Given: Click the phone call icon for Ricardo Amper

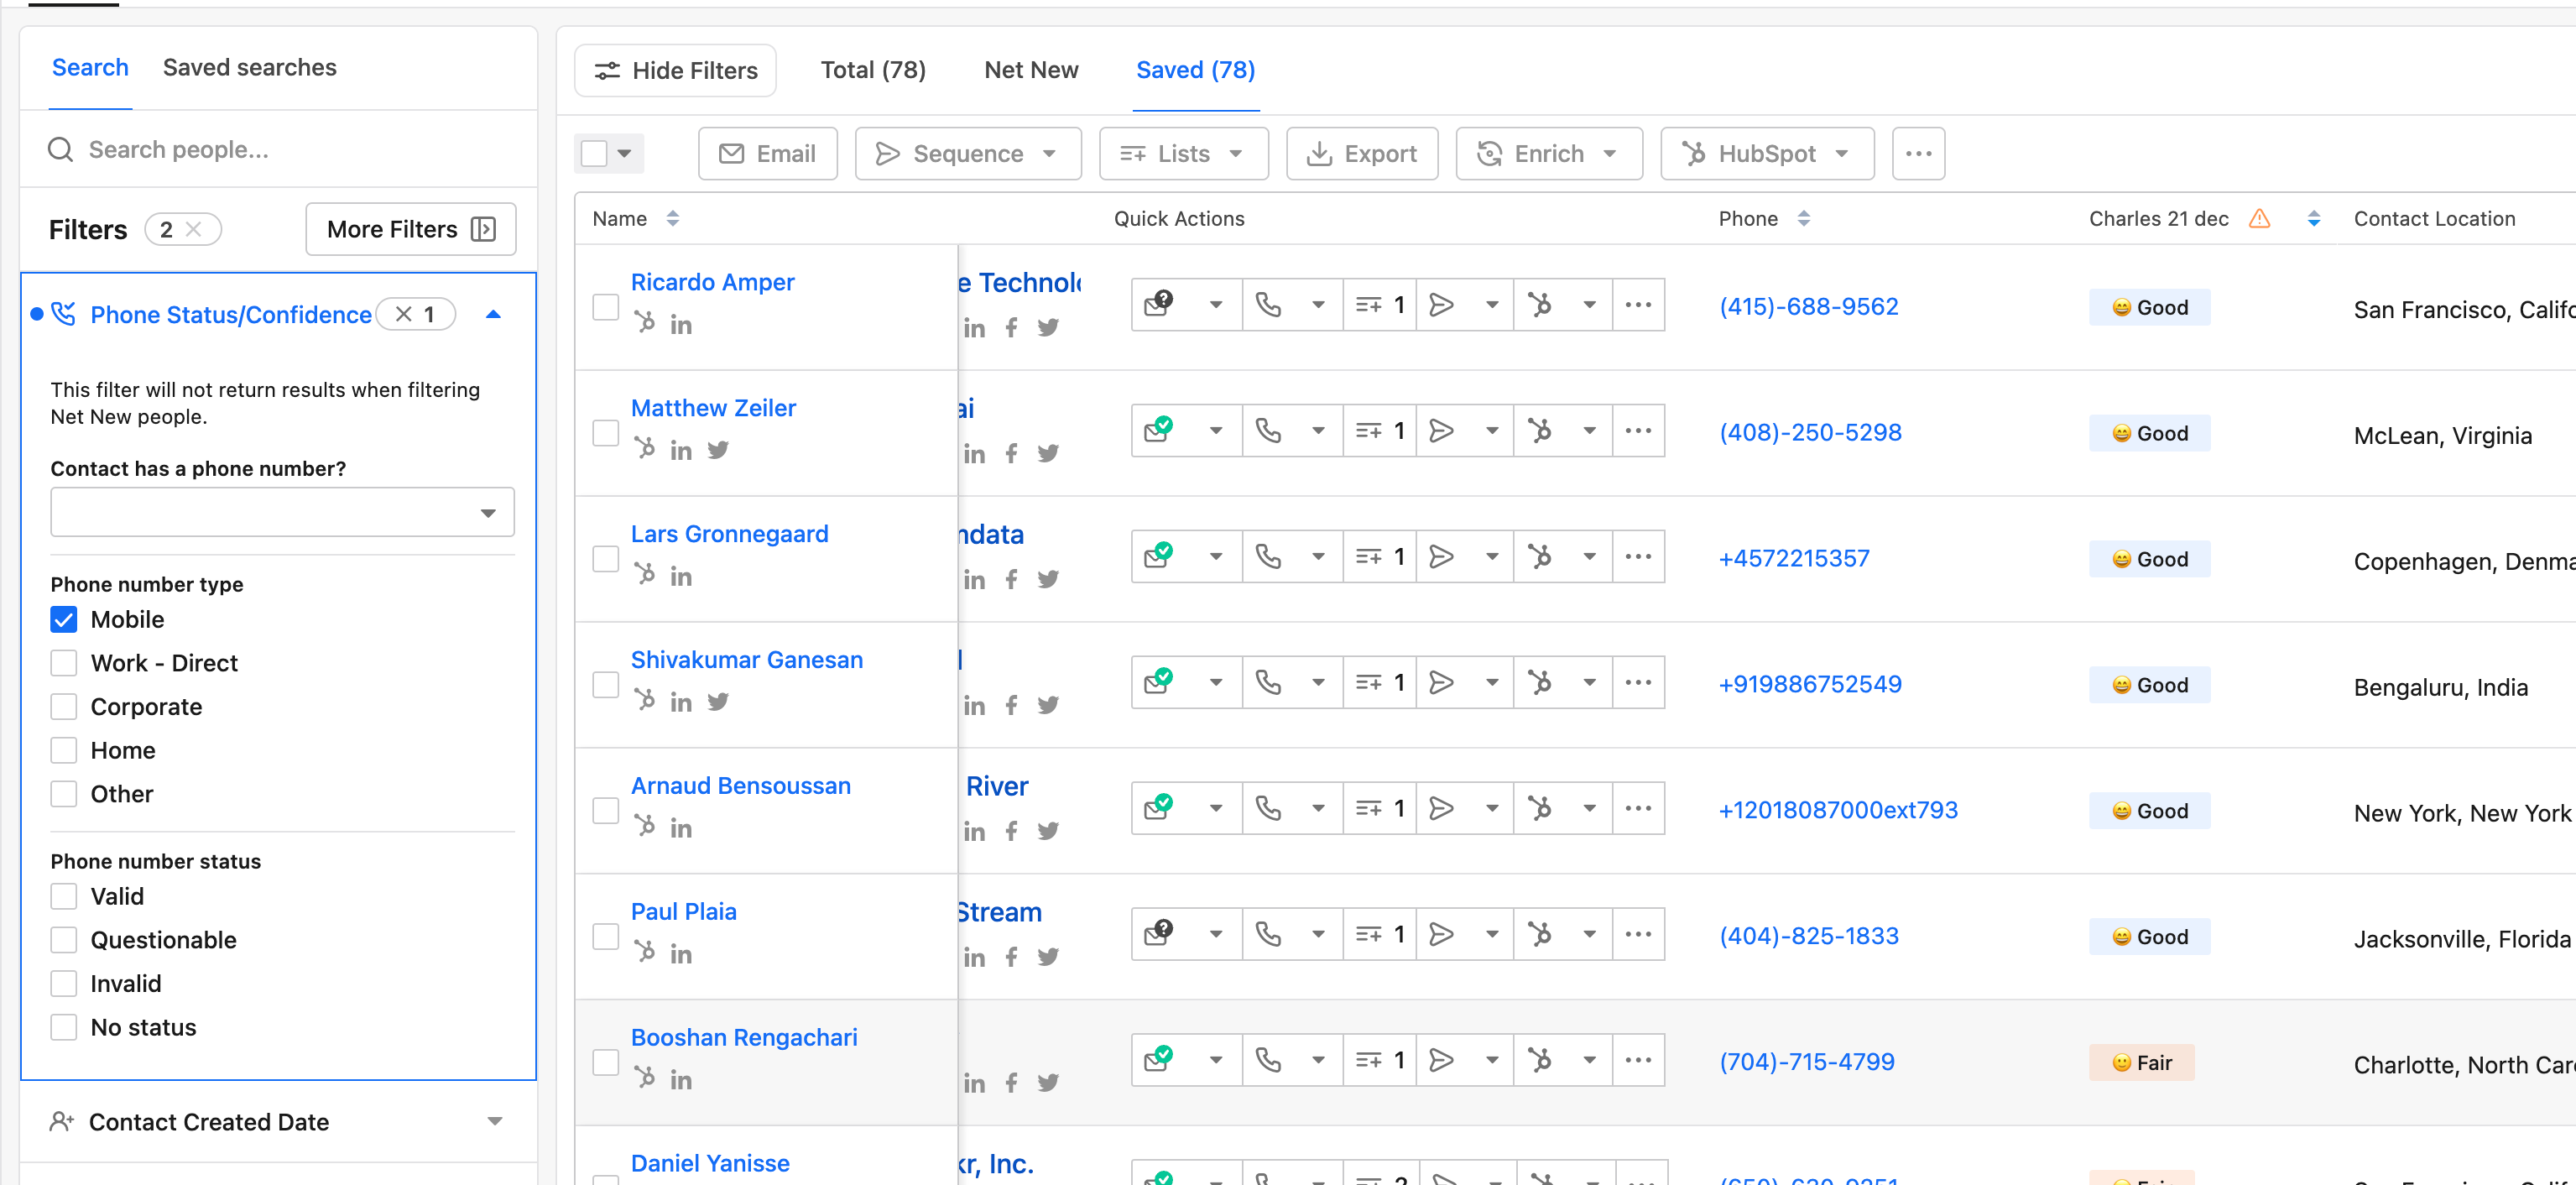Looking at the screenshot, I should click(x=1268, y=304).
